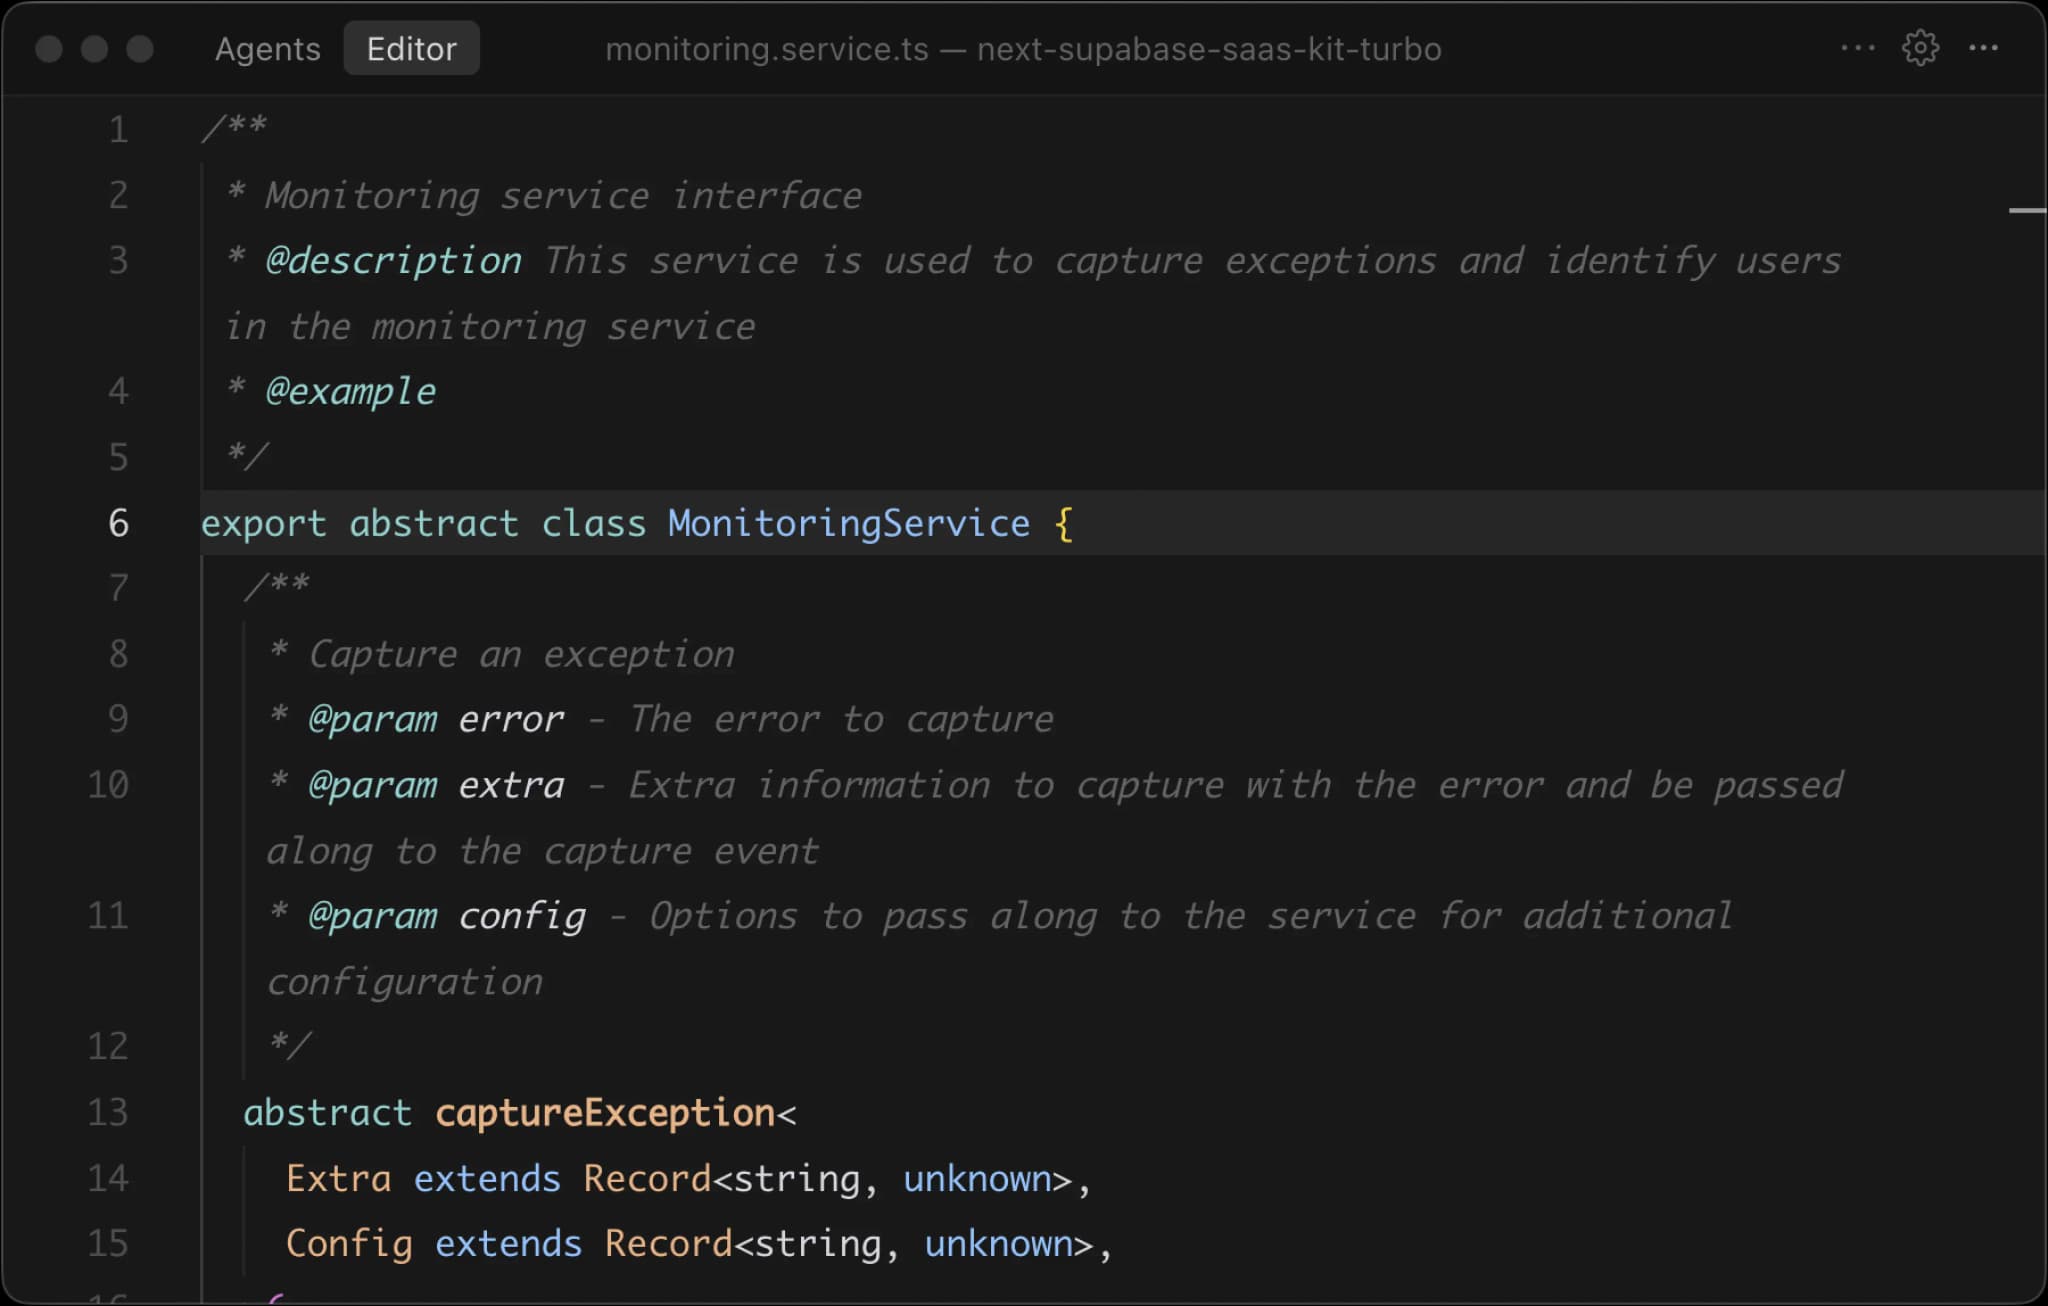Click the 'unknown' type on line 14
Screen dimensions: 2048x1306
(976, 1178)
